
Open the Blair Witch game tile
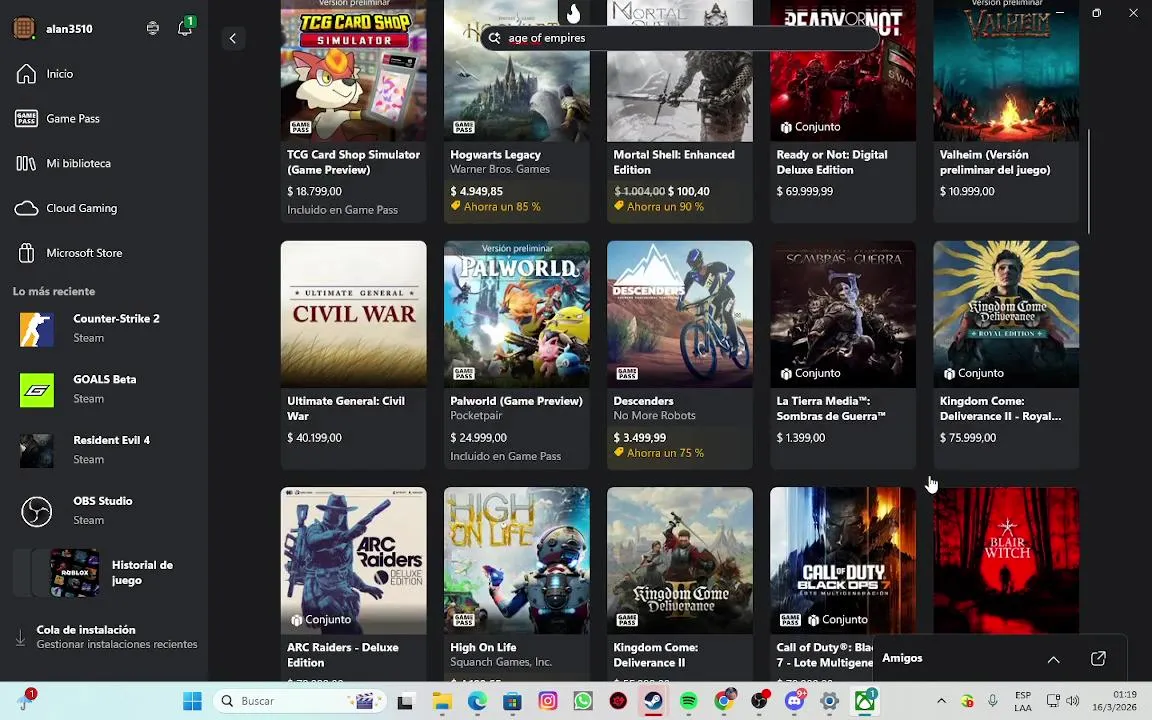(1006, 560)
